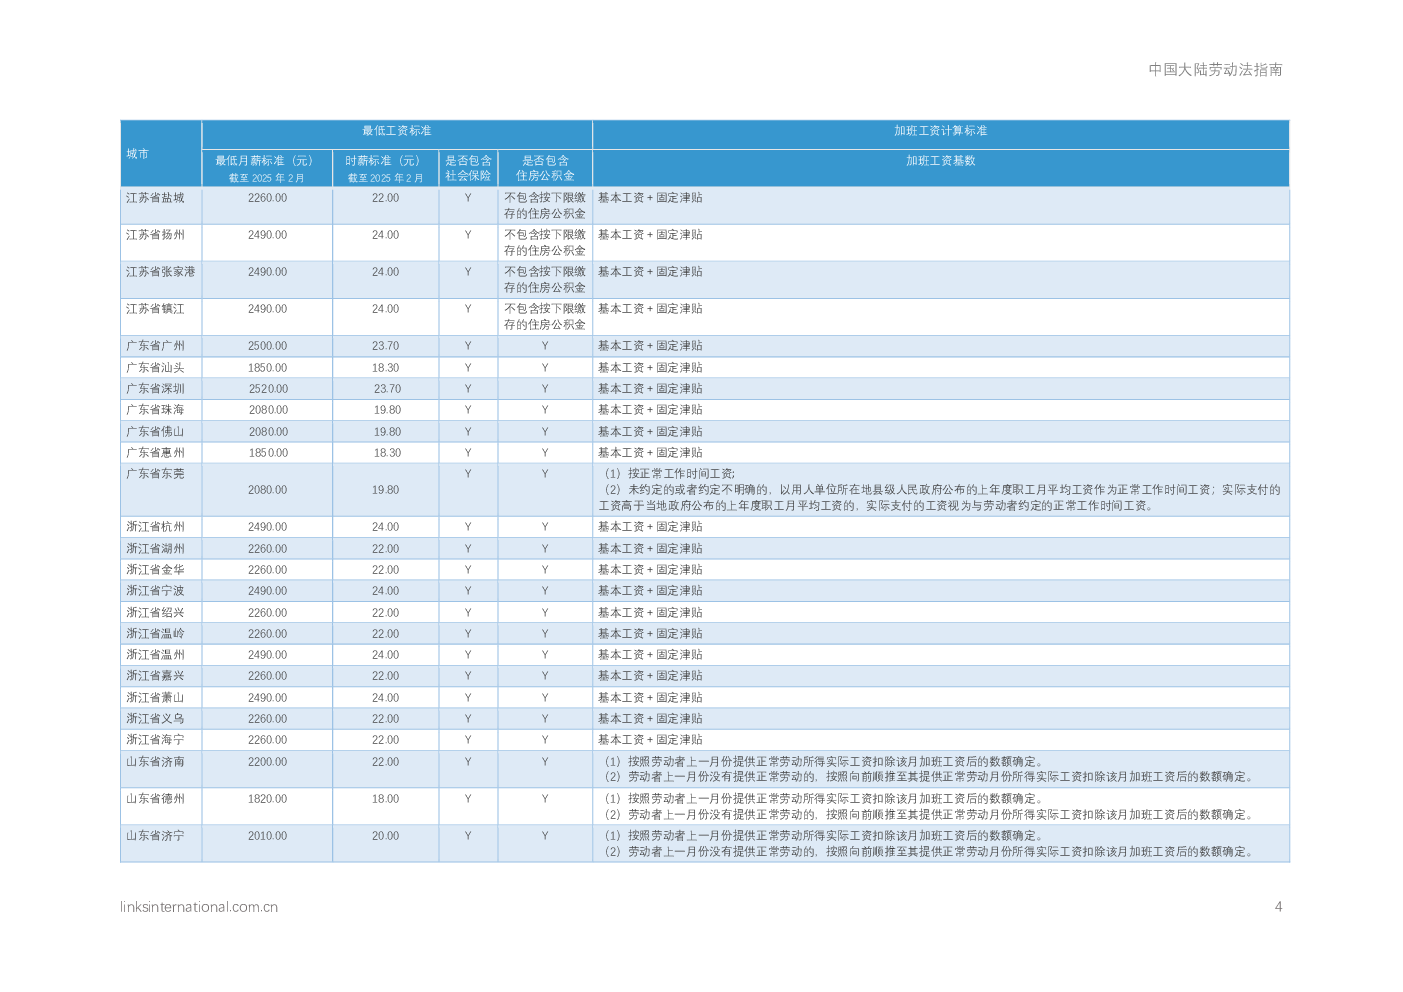Select the 加班工资基数 column header
1403x992 pixels.
click(940, 161)
